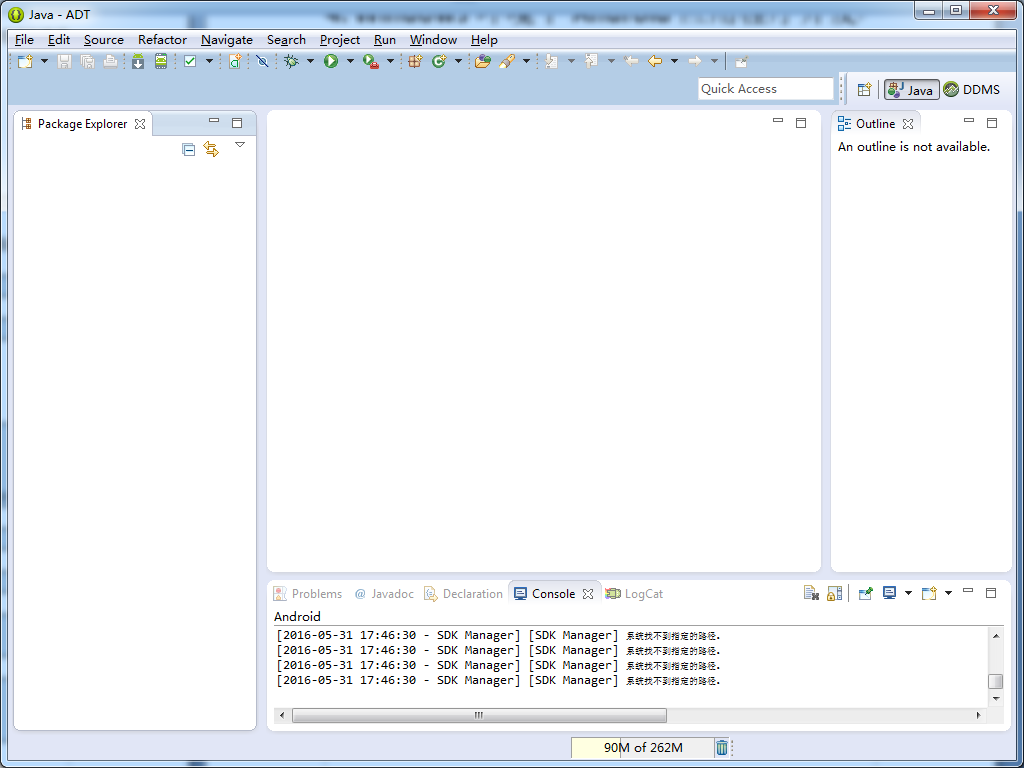
Task: Open the Search dropdown arrow in toolbar
Action: 526,61
